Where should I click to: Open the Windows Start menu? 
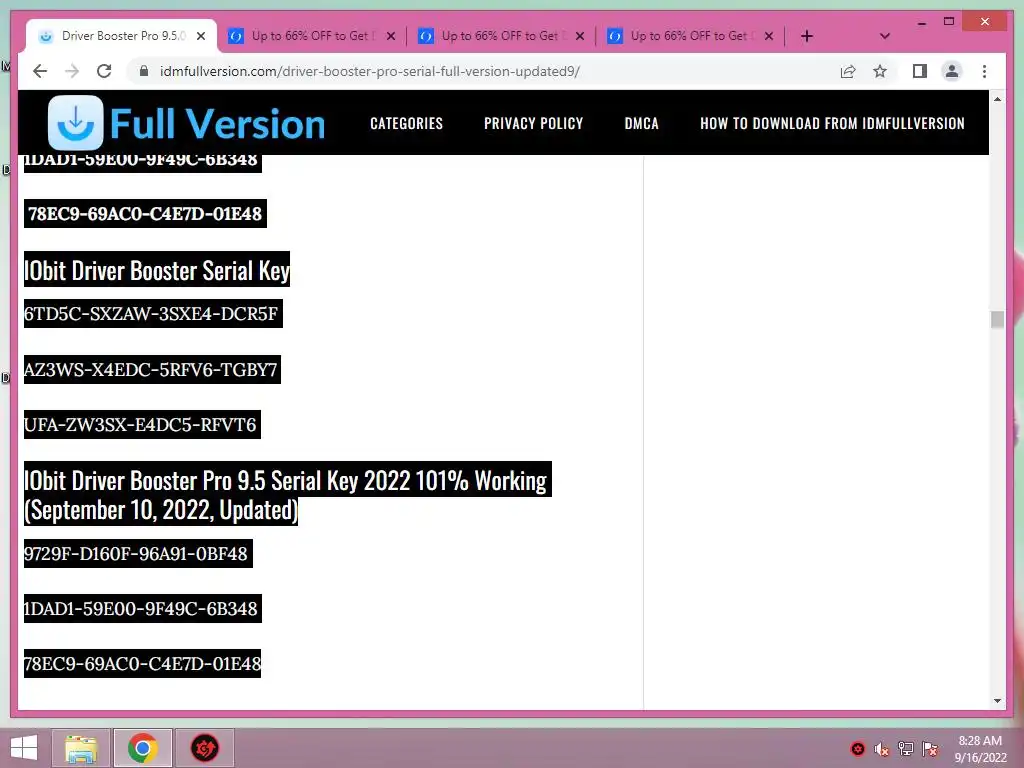tap(24, 748)
